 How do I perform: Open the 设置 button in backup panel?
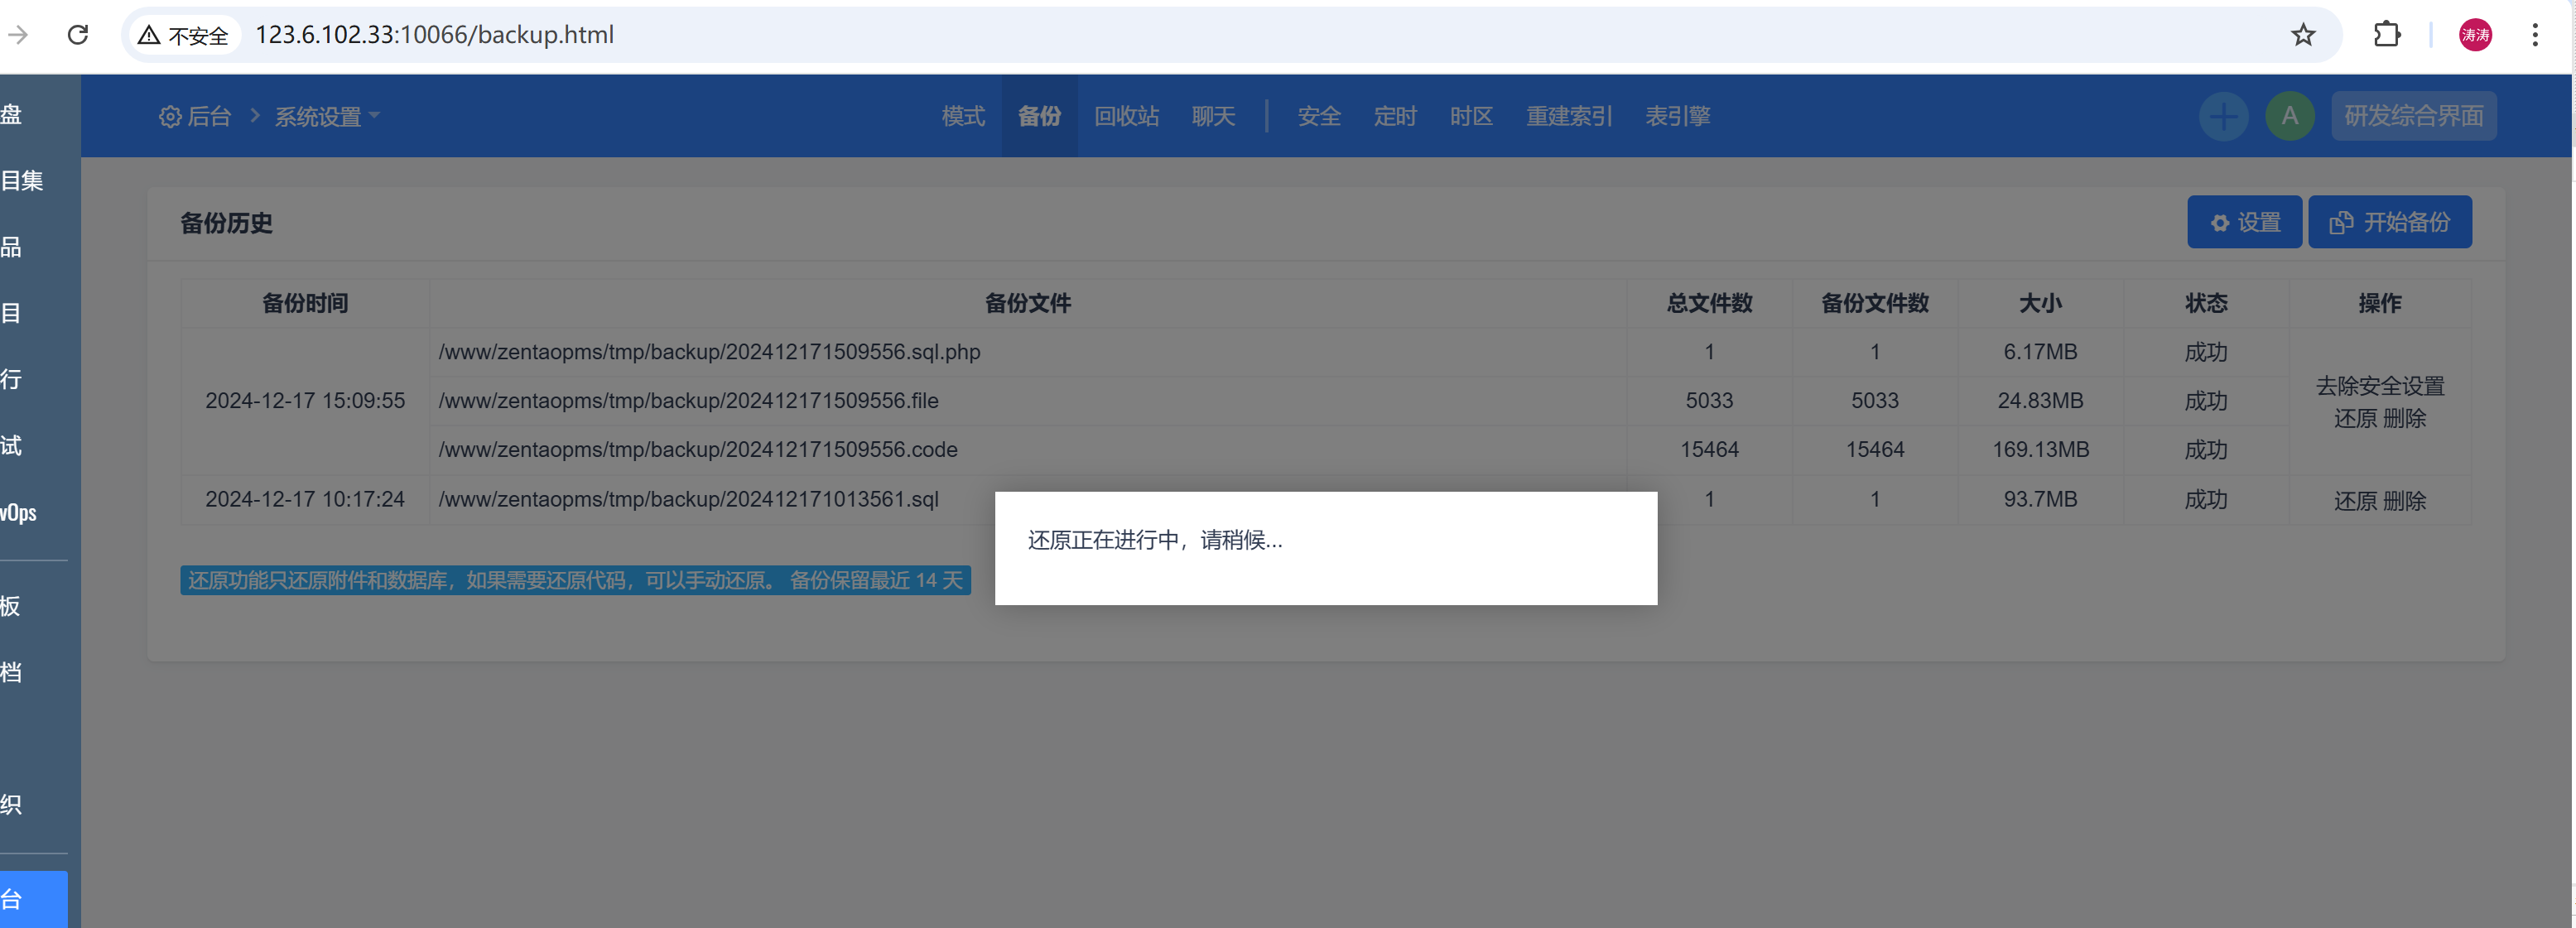point(2244,221)
